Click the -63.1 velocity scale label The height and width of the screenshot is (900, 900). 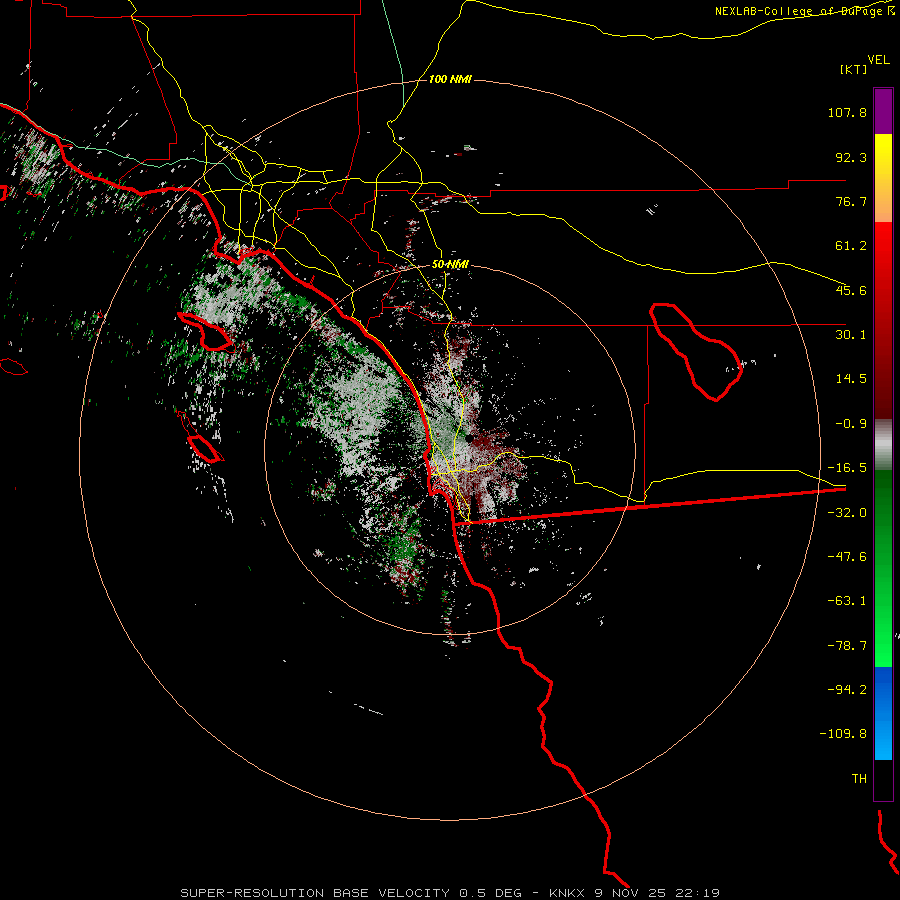[847, 601]
